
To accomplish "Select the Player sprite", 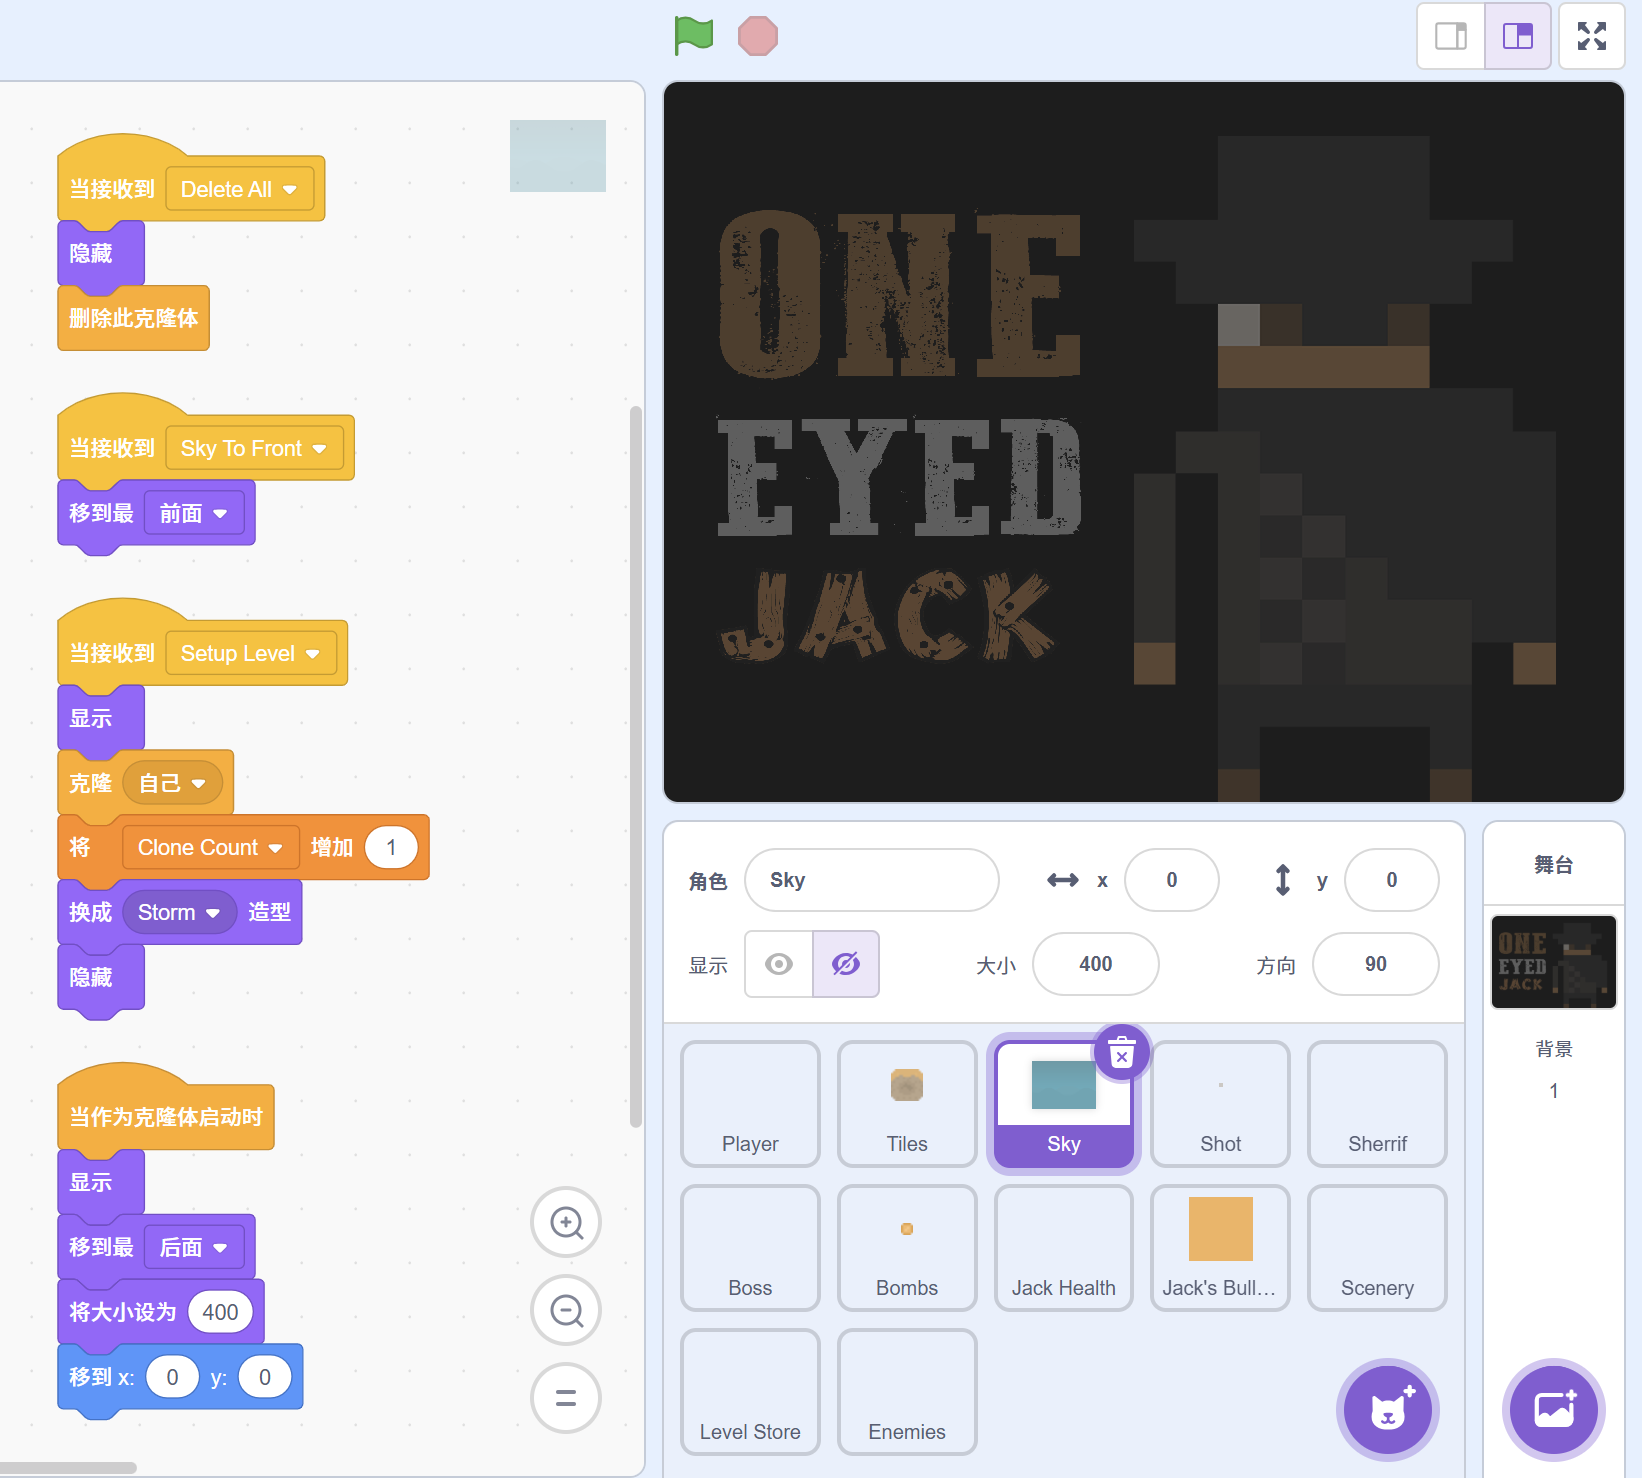I will (750, 1104).
